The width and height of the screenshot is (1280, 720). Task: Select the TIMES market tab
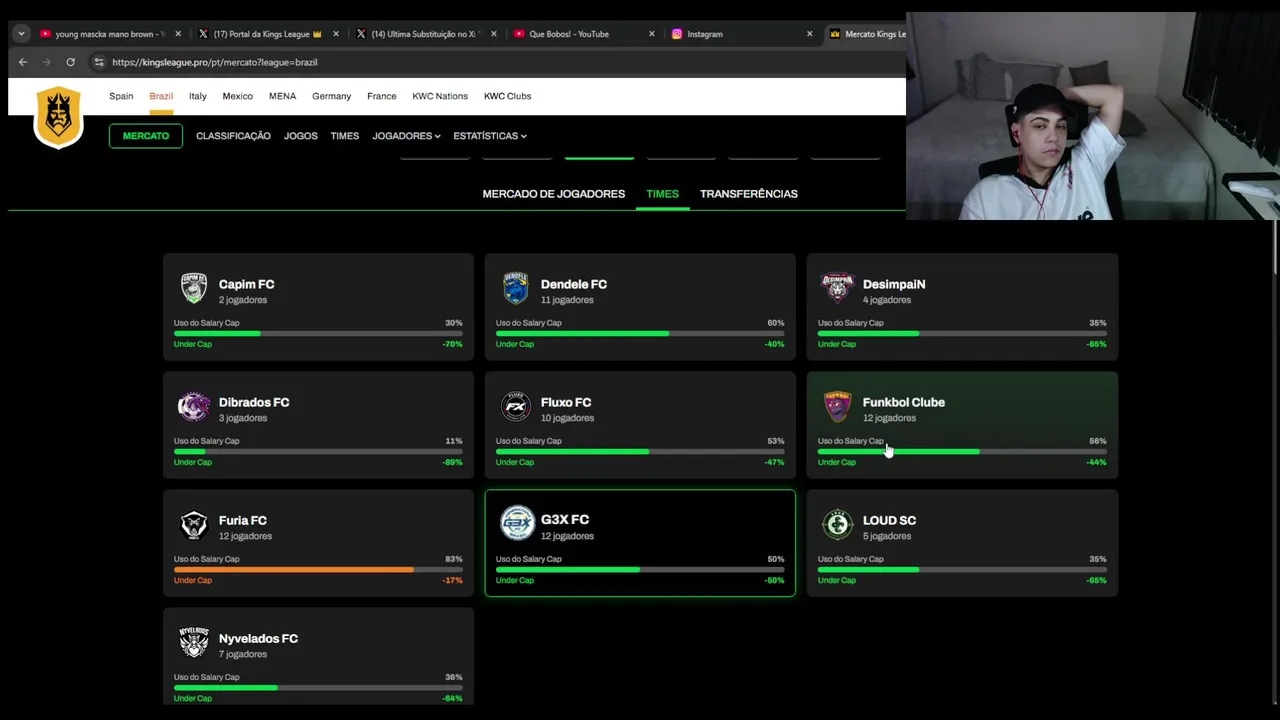coord(662,194)
